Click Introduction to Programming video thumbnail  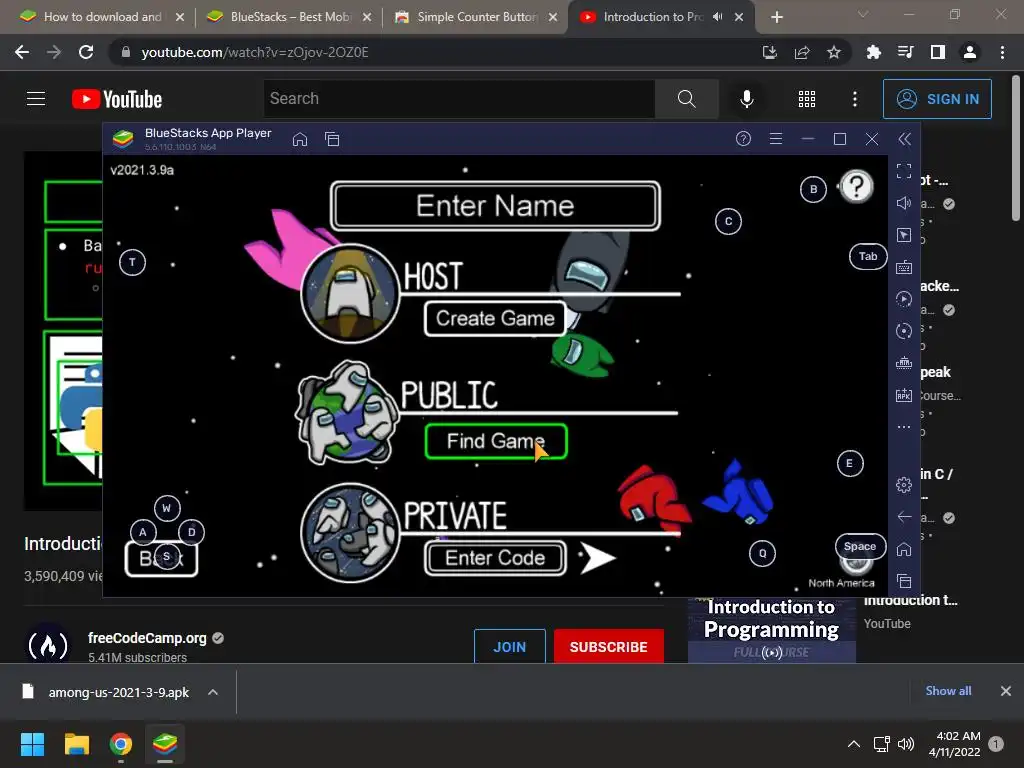771,630
